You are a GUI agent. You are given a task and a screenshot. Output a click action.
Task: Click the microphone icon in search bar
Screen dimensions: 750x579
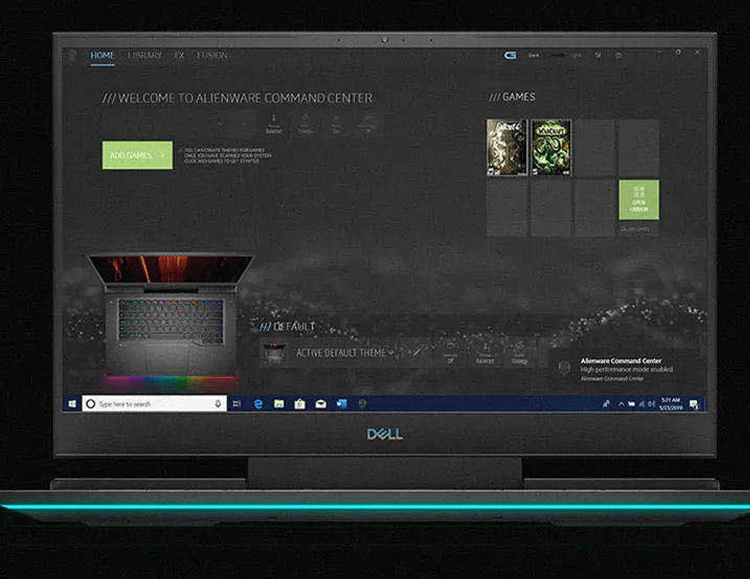pyautogui.click(x=217, y=404)
